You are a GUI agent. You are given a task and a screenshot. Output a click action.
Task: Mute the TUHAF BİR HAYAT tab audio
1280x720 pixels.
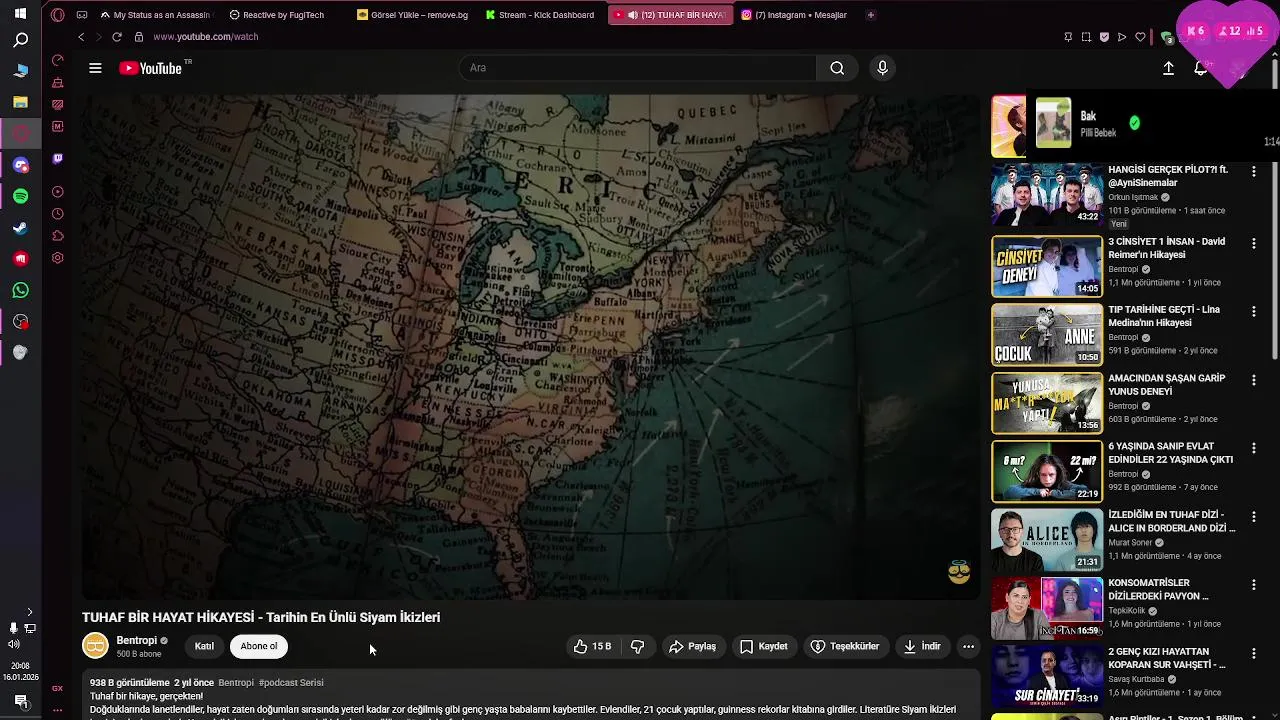pos(632,15)
